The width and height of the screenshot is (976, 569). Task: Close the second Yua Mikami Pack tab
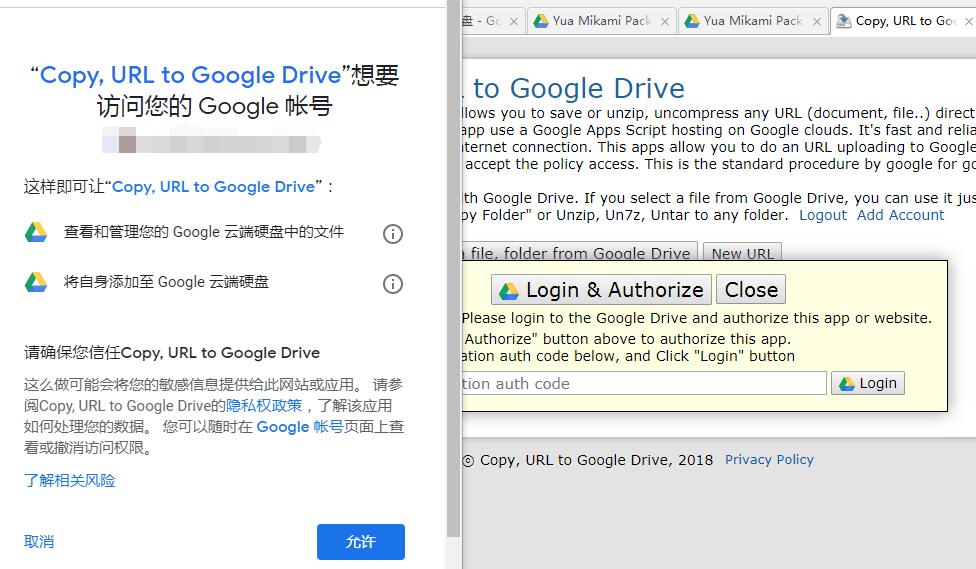point(817,21)
